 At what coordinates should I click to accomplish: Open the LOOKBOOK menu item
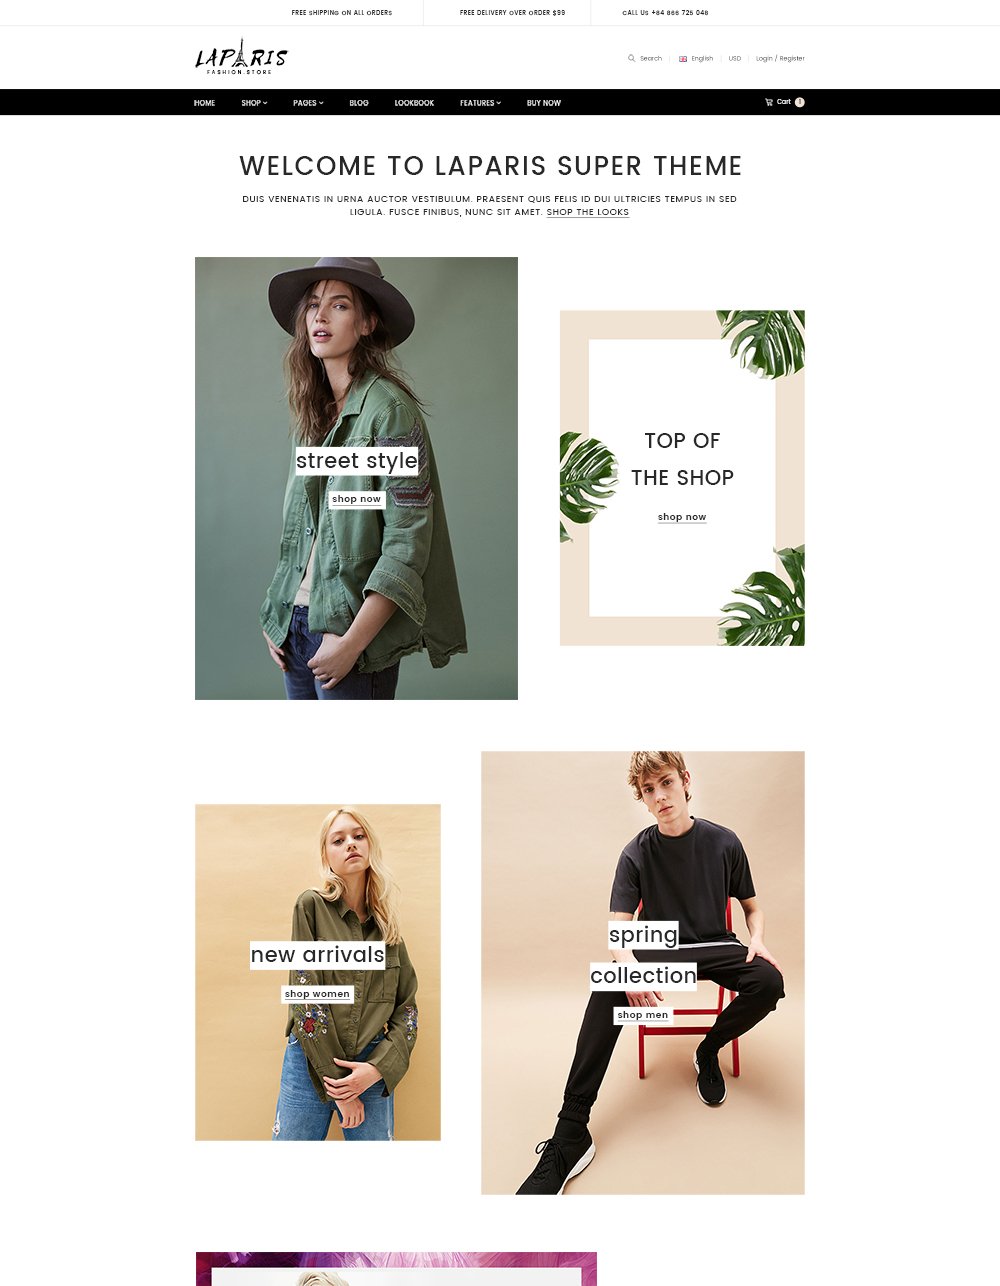point(414,103)
